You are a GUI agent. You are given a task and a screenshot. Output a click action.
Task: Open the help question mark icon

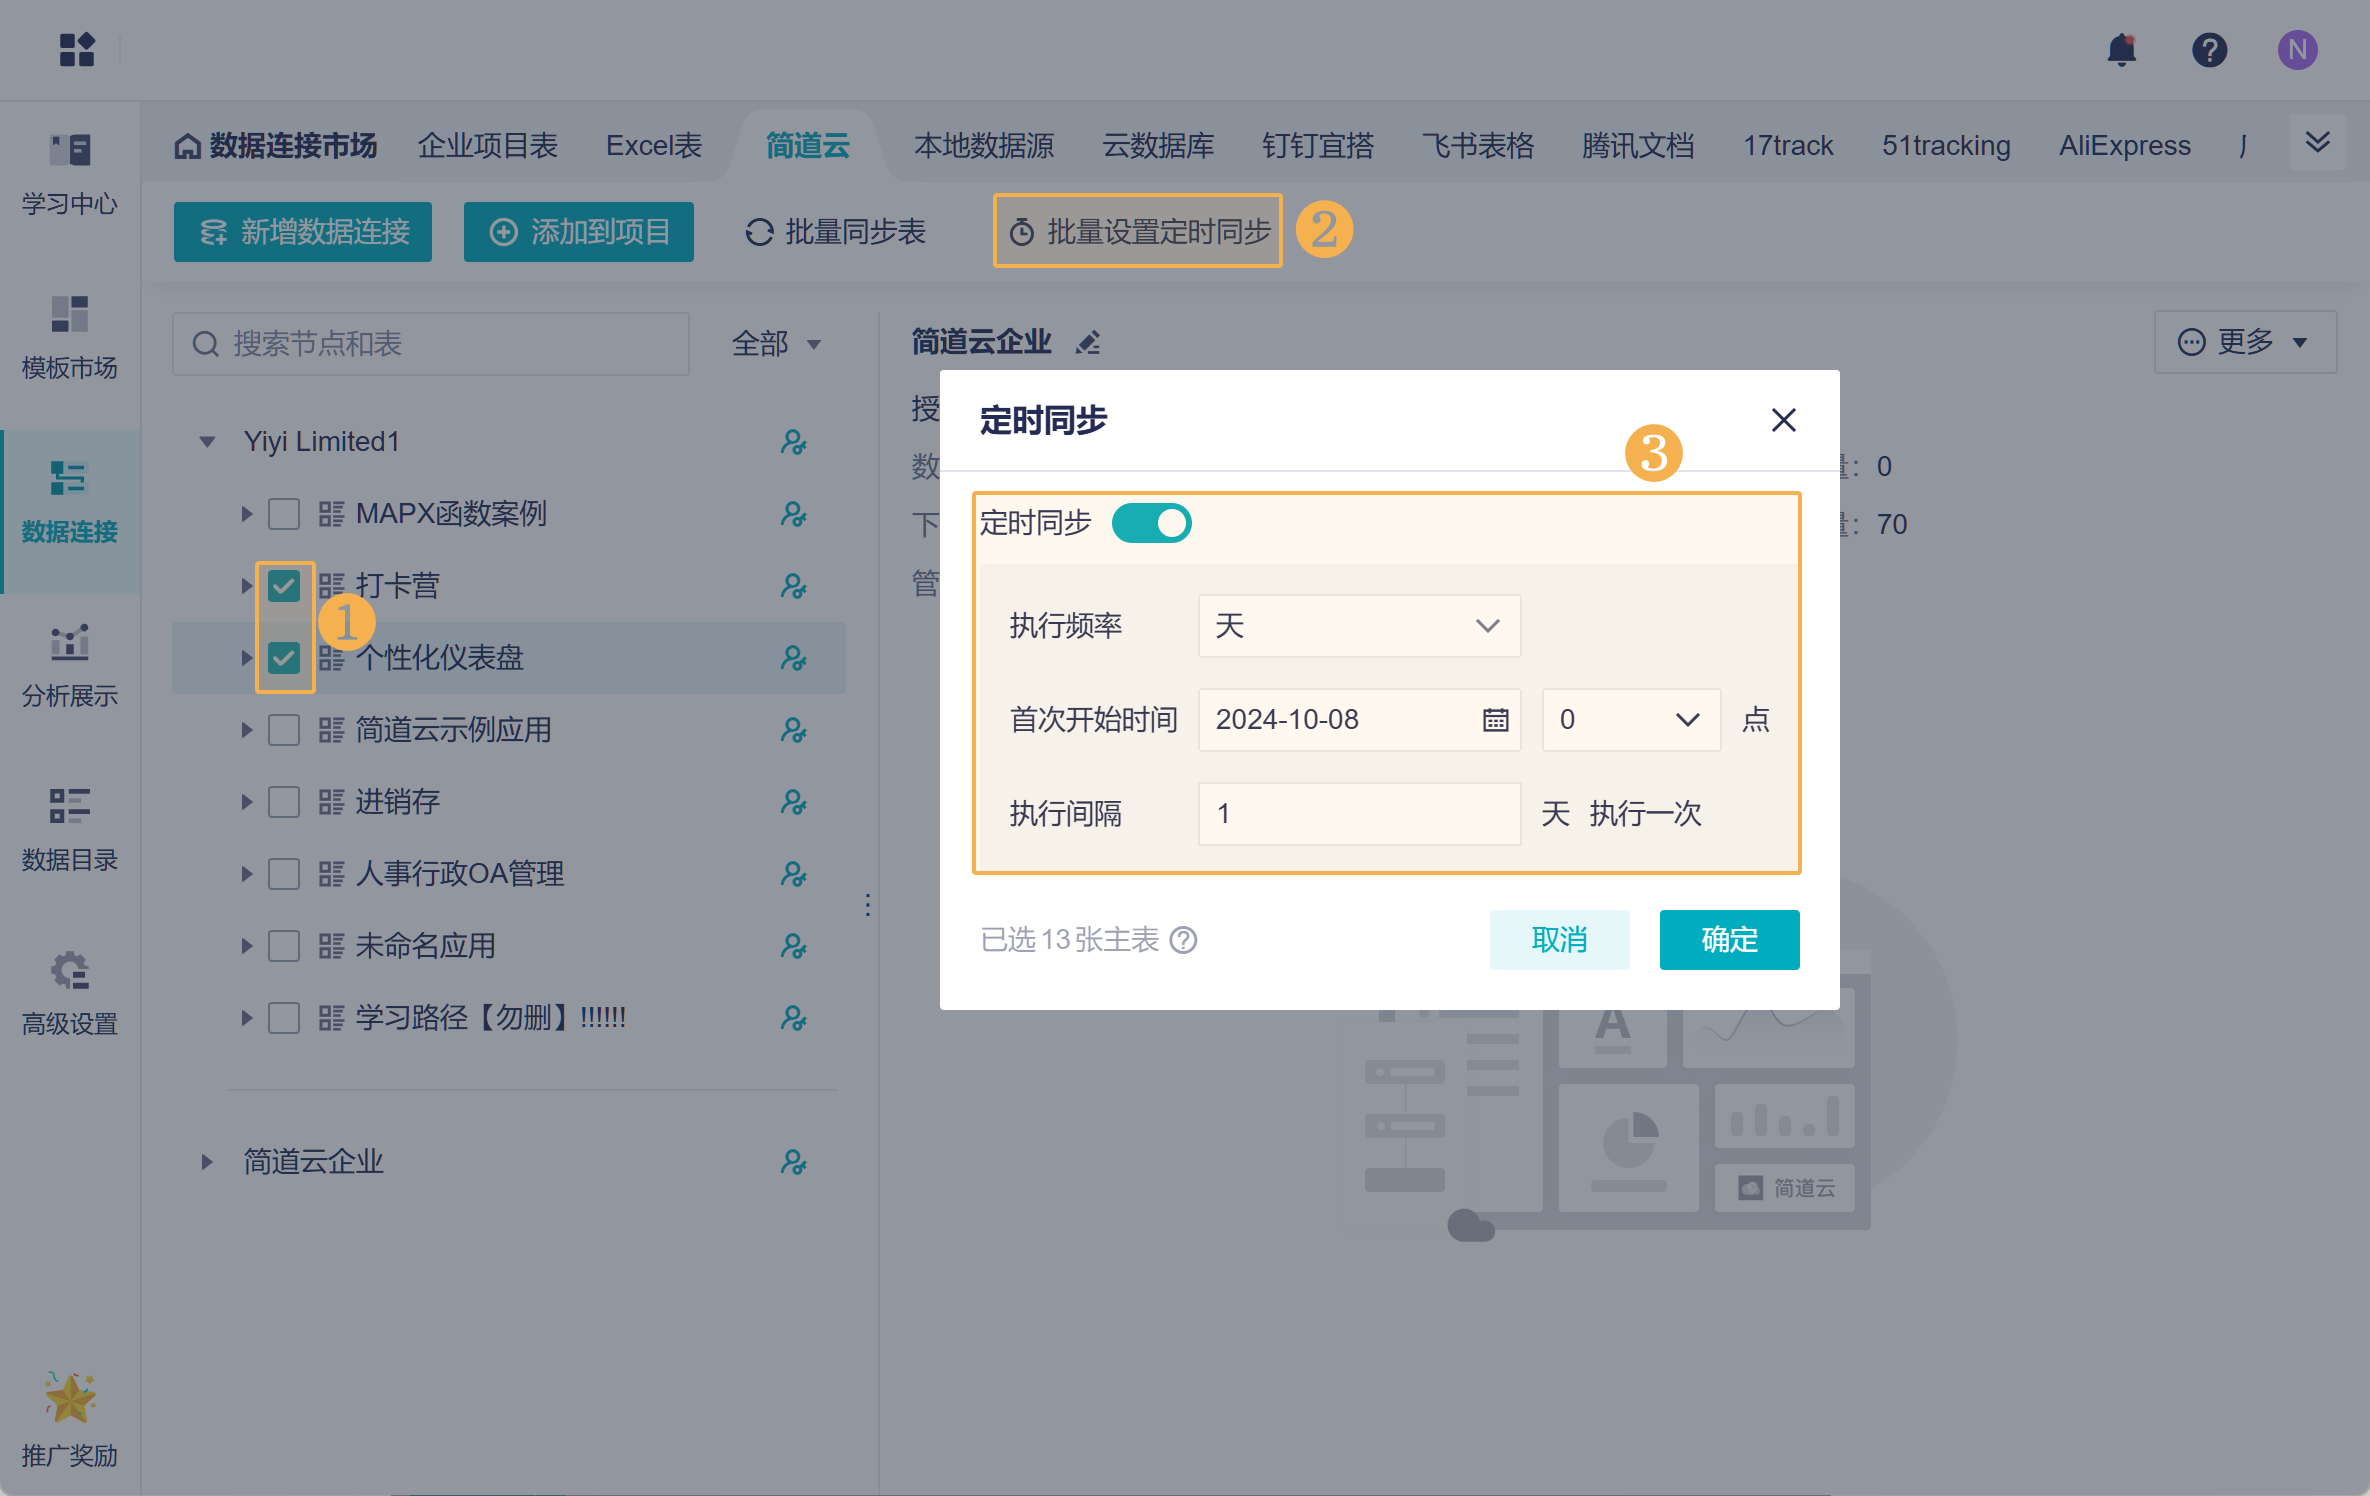(2209, 50)
